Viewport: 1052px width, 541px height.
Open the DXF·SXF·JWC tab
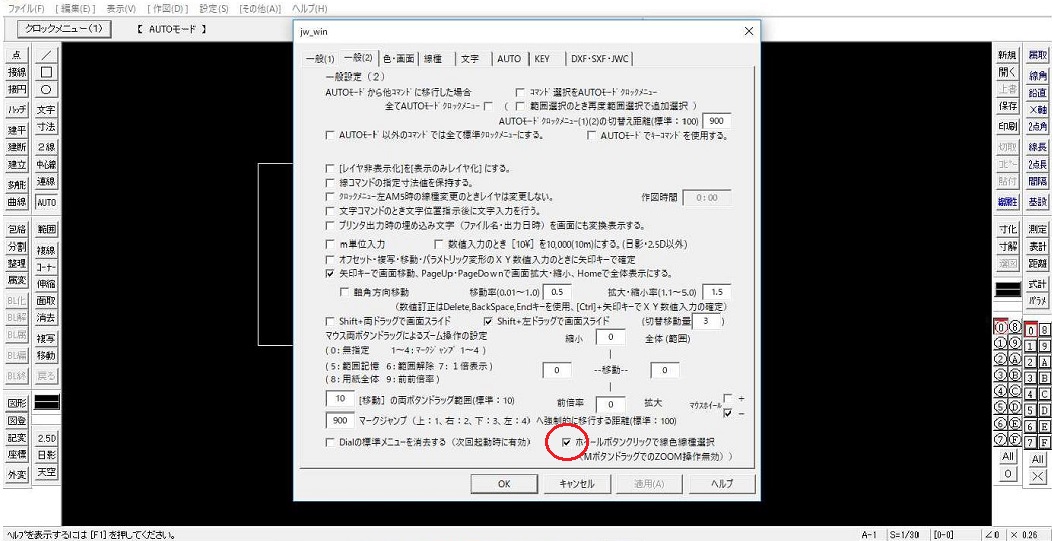(600, 59)
